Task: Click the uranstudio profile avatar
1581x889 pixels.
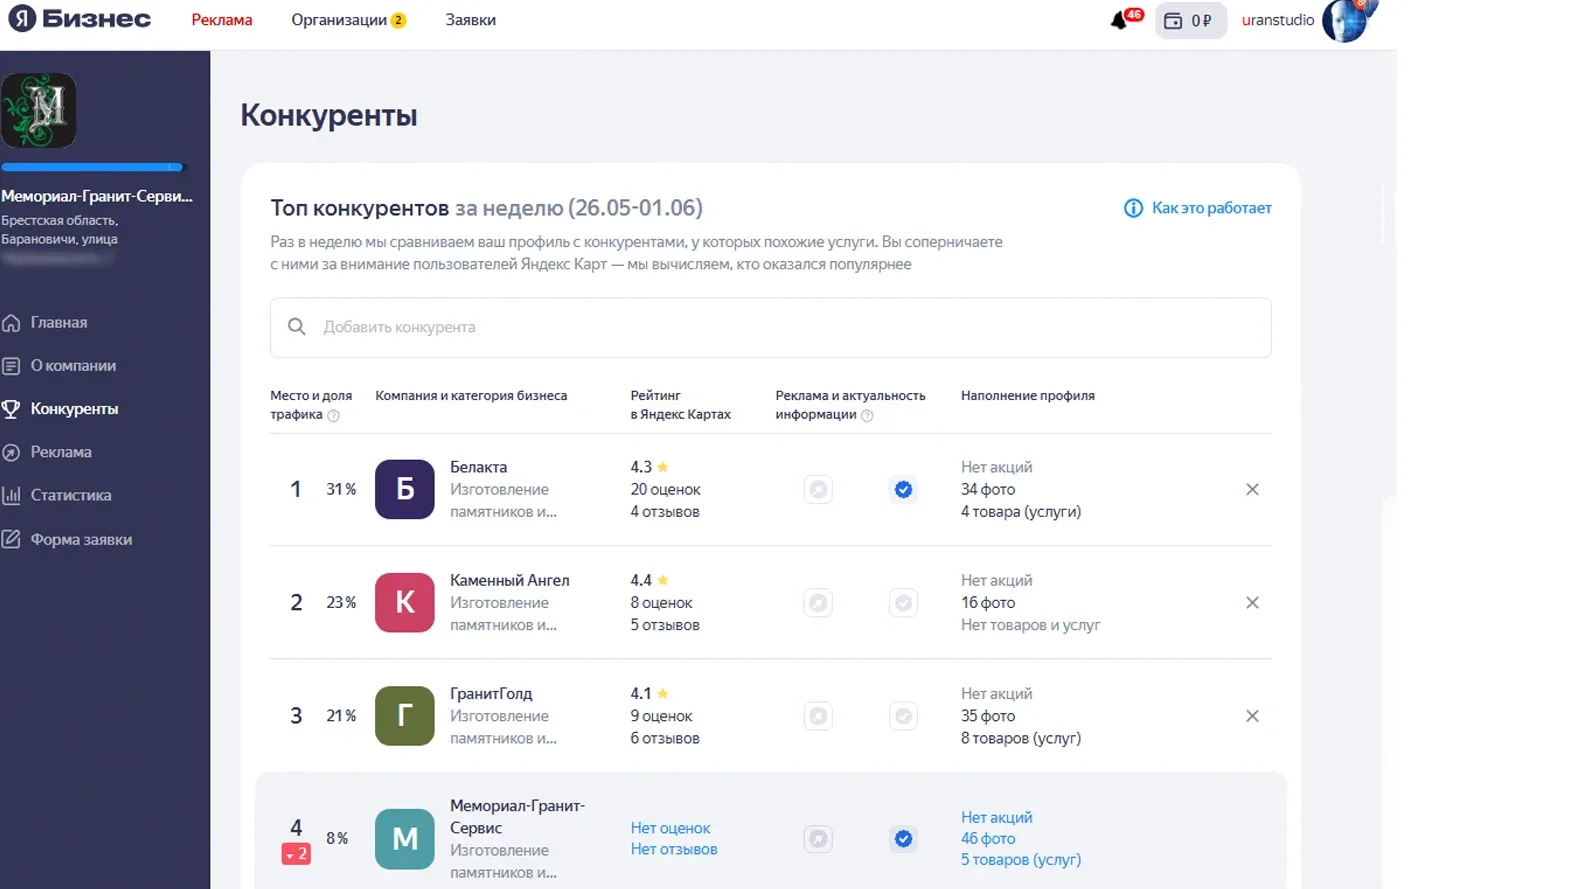Action: click(x=1345, y=21)
